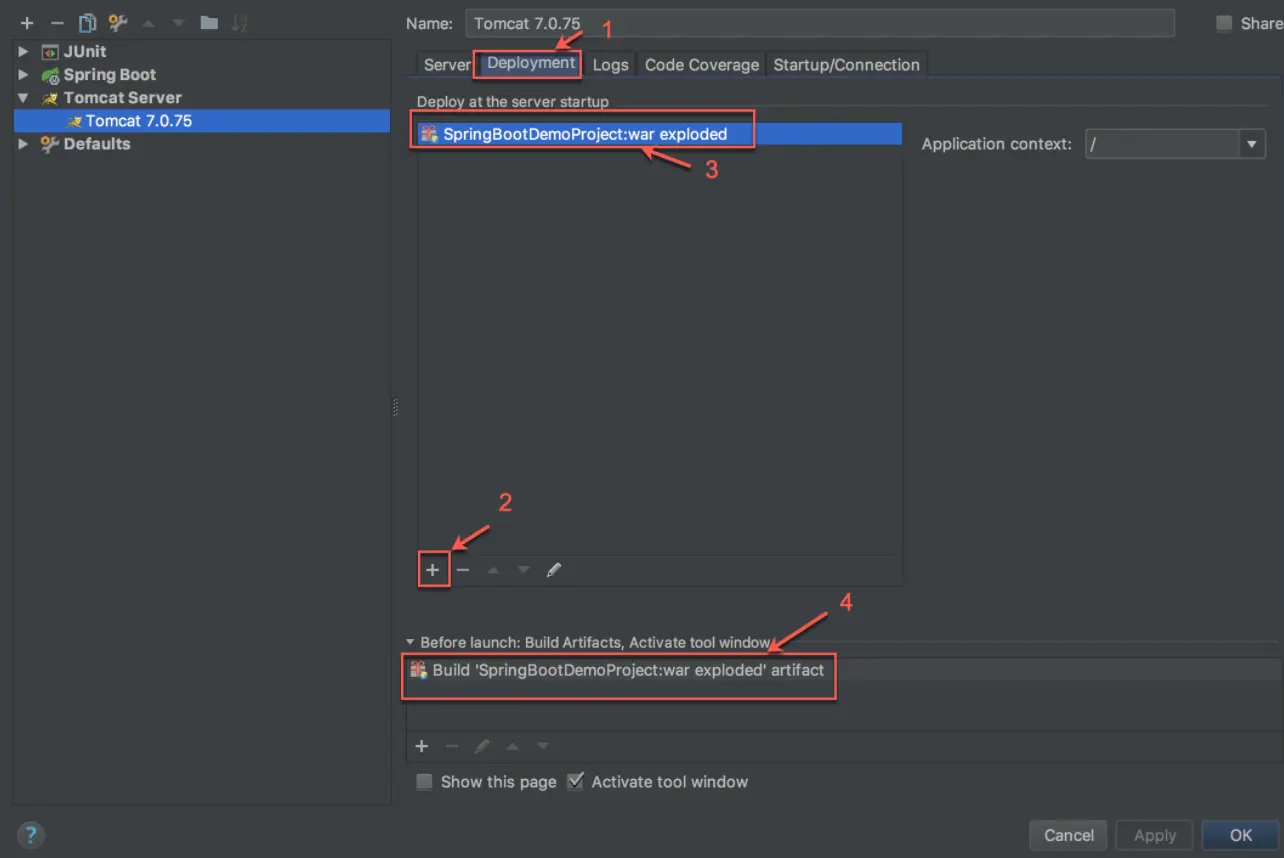The width and height of the screenshot is (1284, 858).
Task: Add a new run configuration
Action: click(27, 23)
